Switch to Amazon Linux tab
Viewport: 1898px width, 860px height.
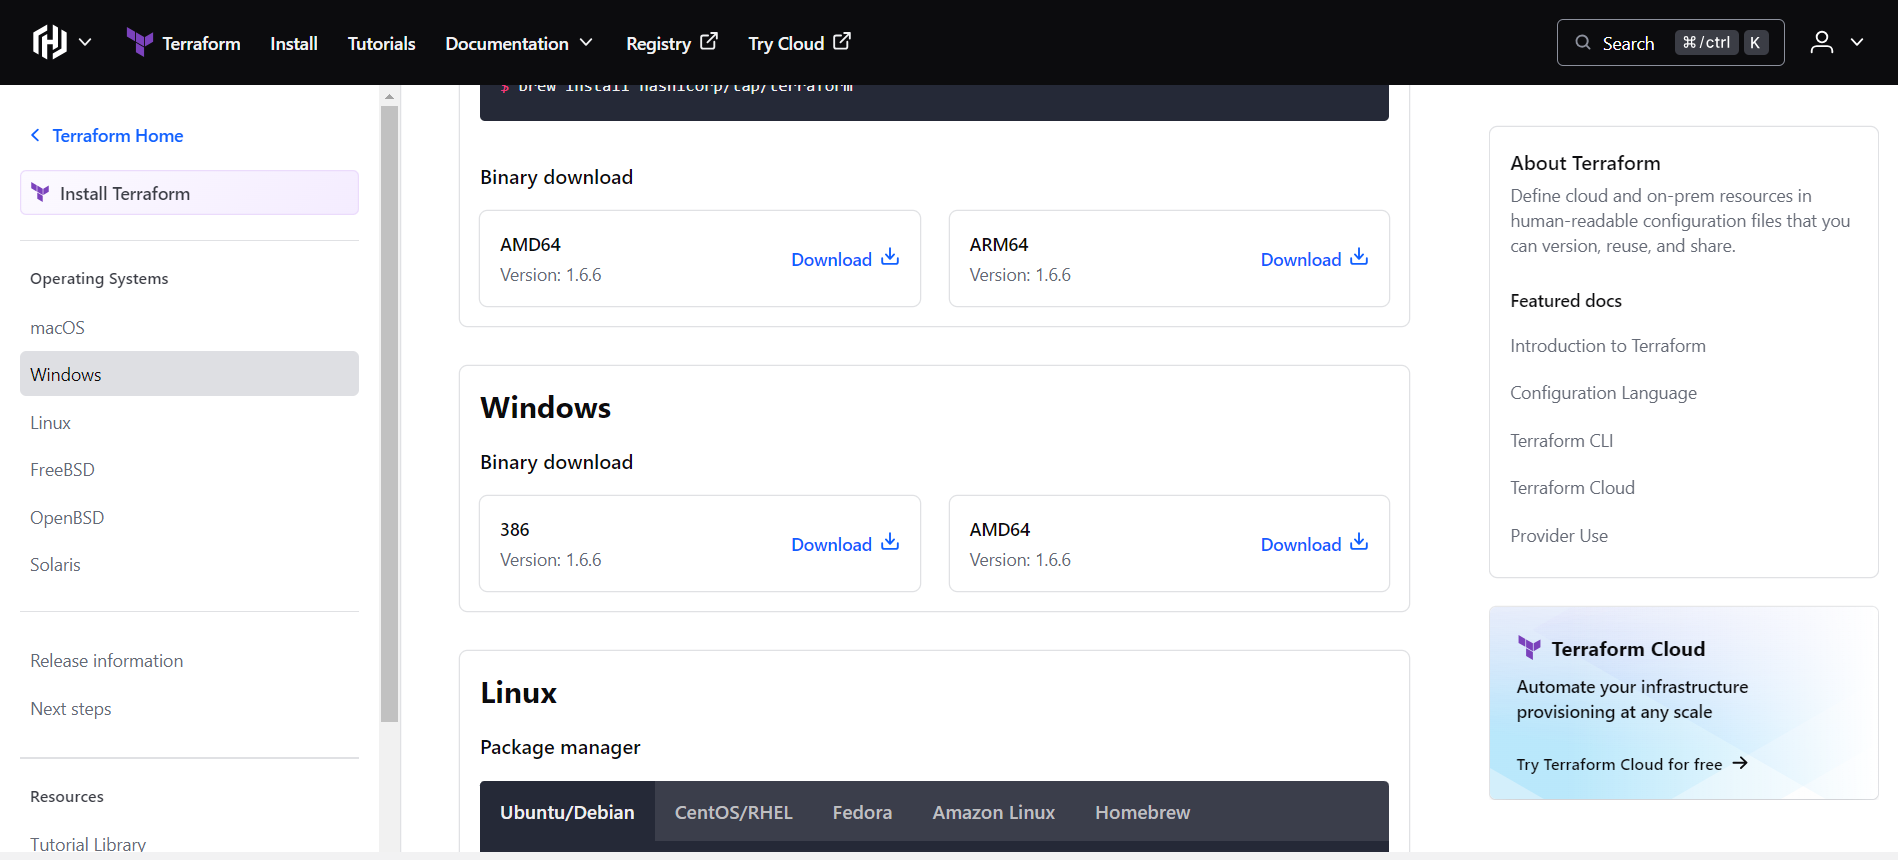tap(993, 812)
